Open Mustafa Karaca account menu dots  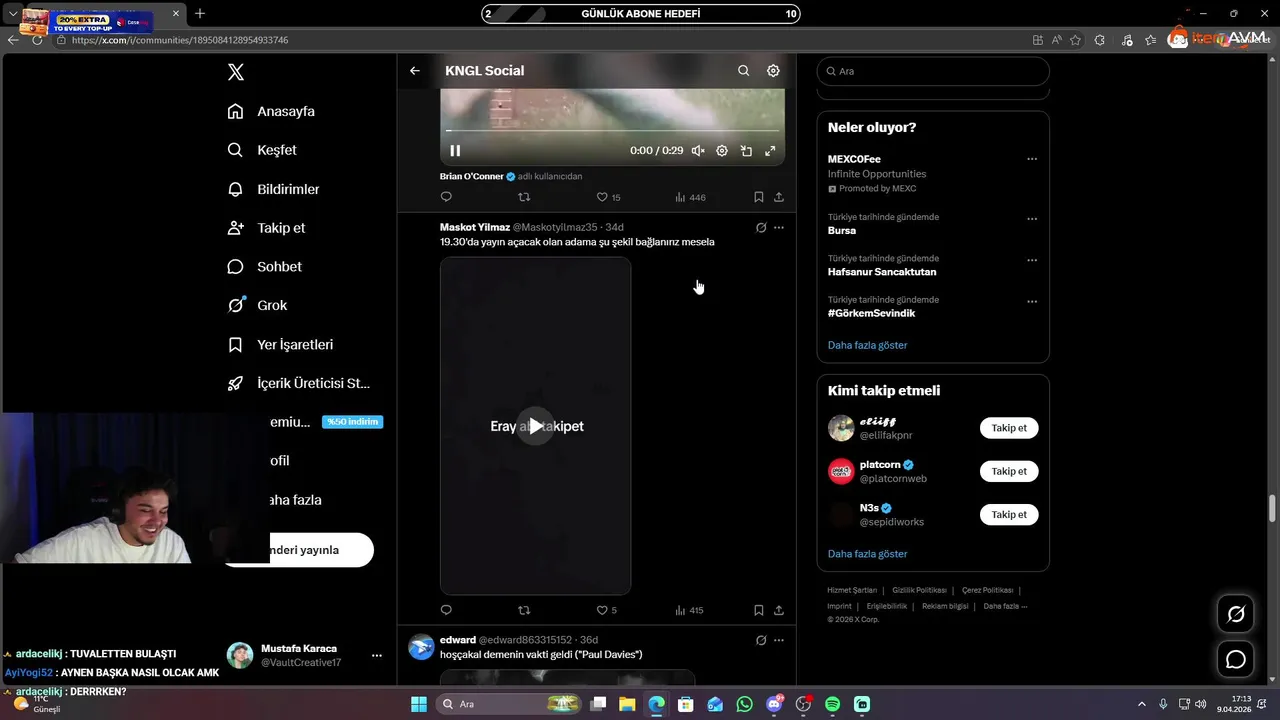[x=377, y=656]
